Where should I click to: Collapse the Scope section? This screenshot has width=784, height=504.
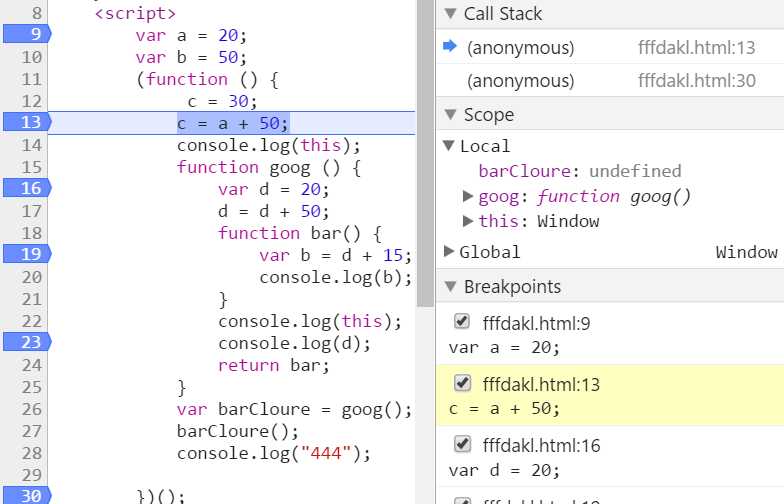[450, 114]
